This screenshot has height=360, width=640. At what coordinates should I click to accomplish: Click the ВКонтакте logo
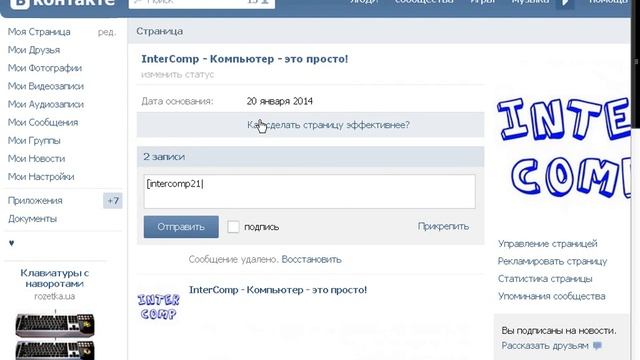[62, 3]
